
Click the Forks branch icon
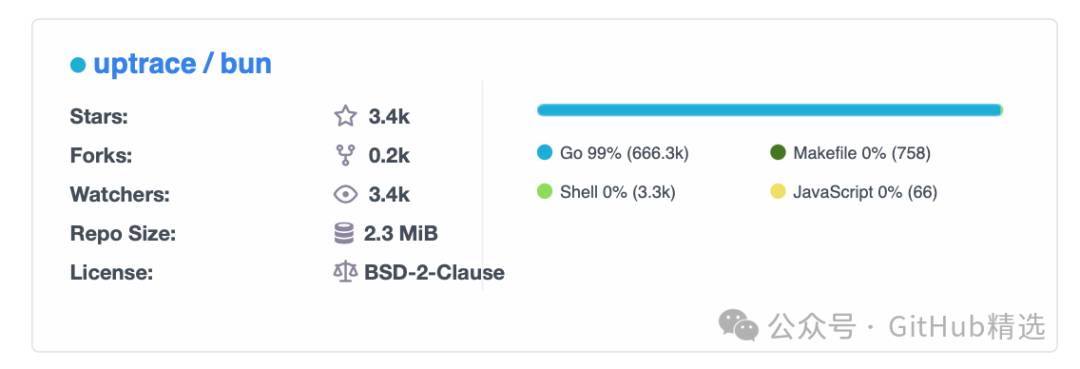pyautogui.click(x=345, y=156)
